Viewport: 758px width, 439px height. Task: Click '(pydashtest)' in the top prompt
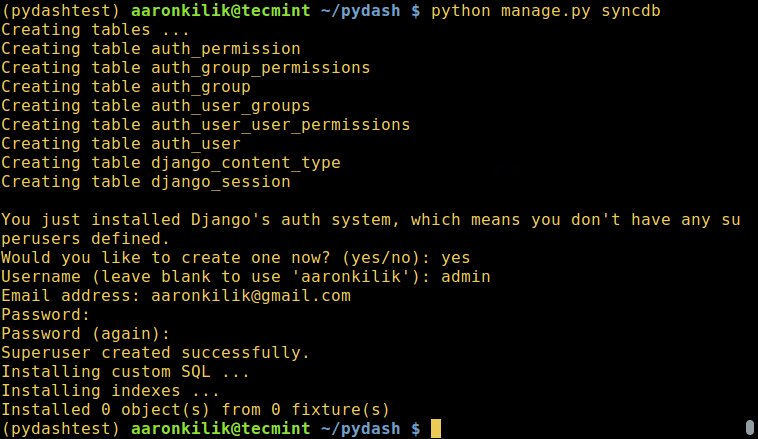coord(60,10)
